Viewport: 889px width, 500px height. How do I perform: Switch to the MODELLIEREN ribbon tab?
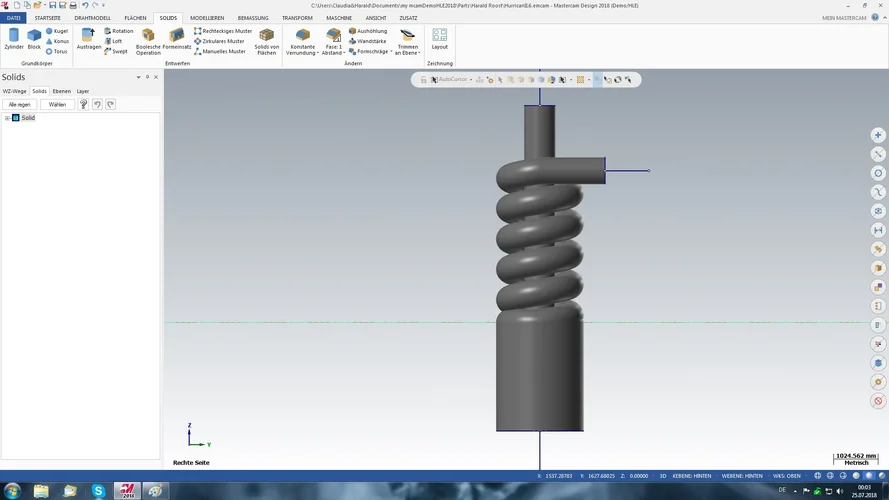point(207,18)
